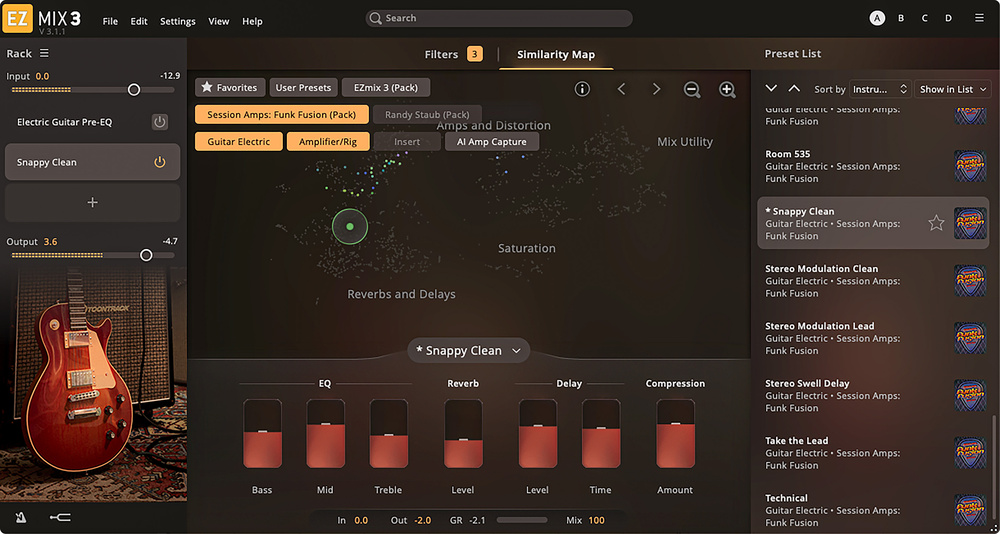Open the hamburger menu at top right
The width and height of the screenshot is (1000, 534).
[978, 18]
